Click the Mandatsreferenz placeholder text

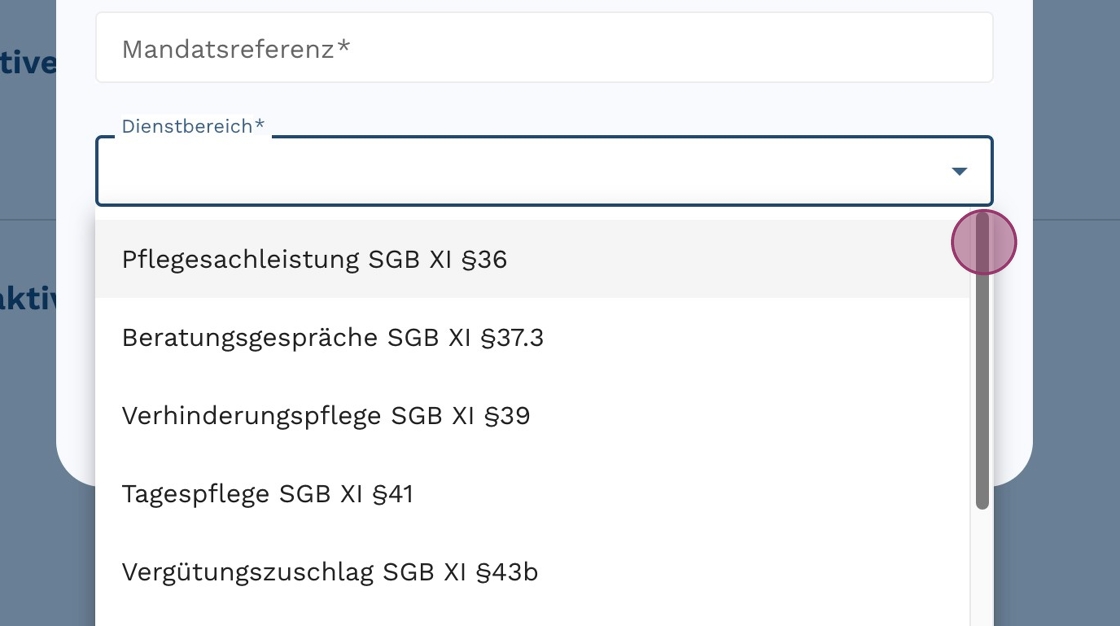point(236,49)
